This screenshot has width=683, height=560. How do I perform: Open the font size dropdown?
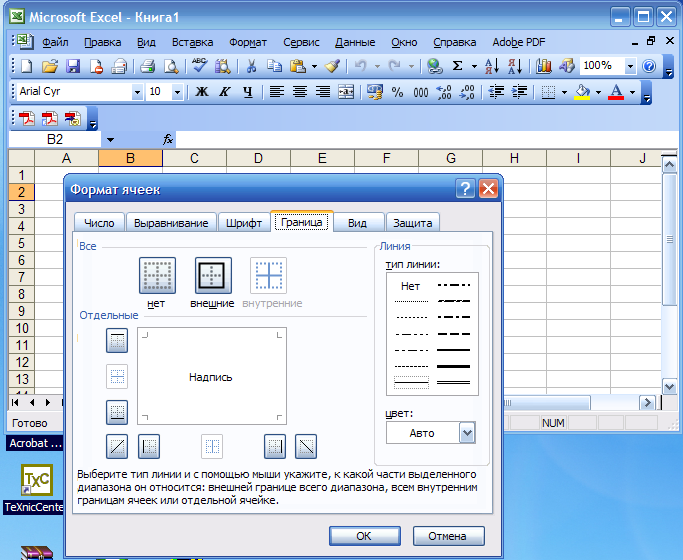[177, 92]
